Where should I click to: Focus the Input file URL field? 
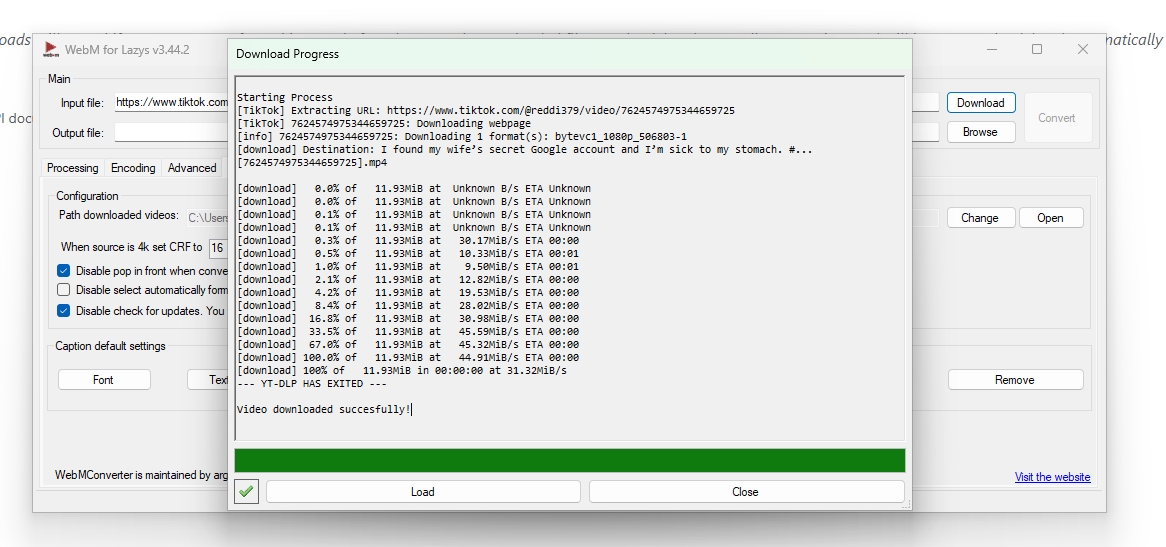(172, 103)
